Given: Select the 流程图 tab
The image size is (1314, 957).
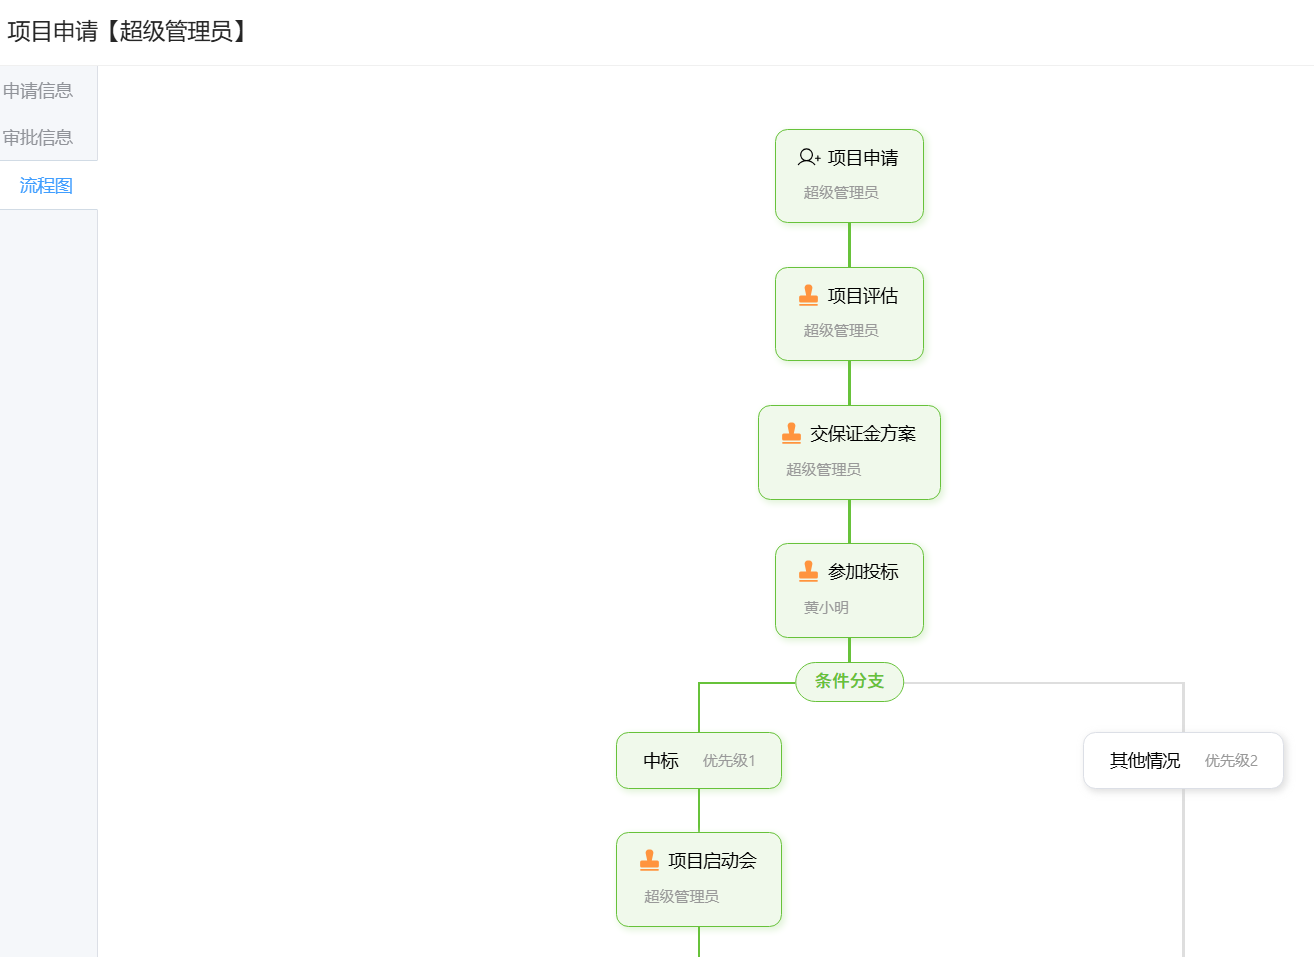Looking at the screenshot, I should coord(46,186).
